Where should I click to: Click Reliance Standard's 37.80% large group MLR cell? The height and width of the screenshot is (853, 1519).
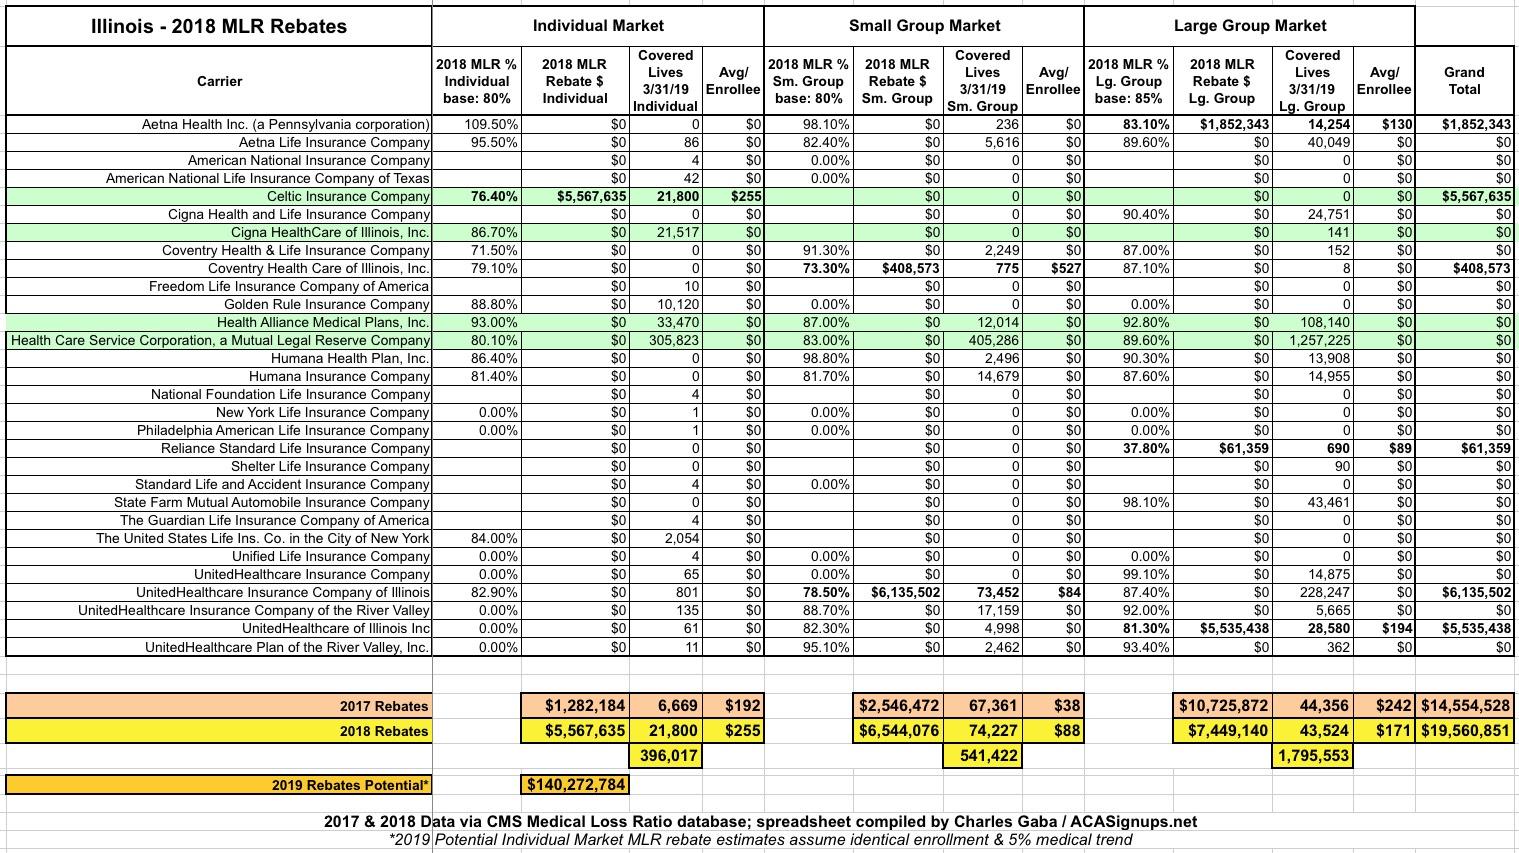(x=1128, y=448)
